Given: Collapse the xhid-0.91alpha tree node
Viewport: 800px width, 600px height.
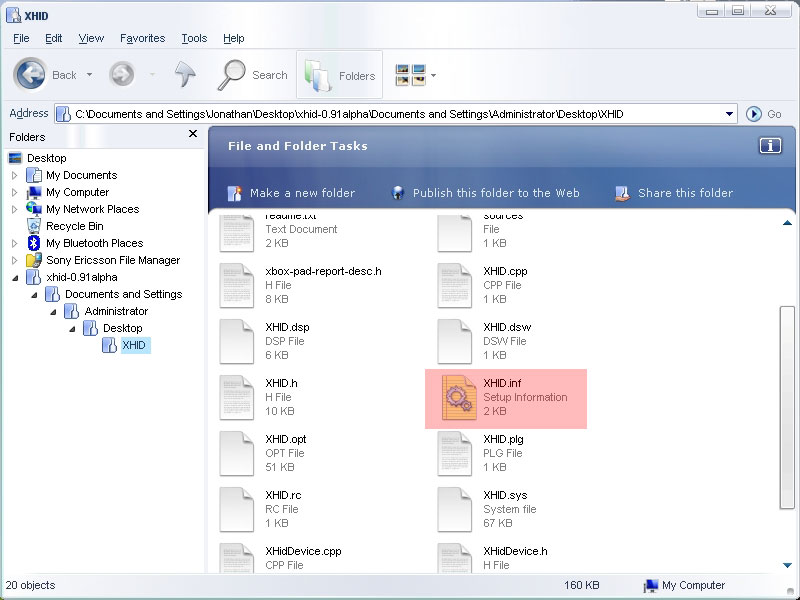Looking at the screenshot, I should coord(14,277).
